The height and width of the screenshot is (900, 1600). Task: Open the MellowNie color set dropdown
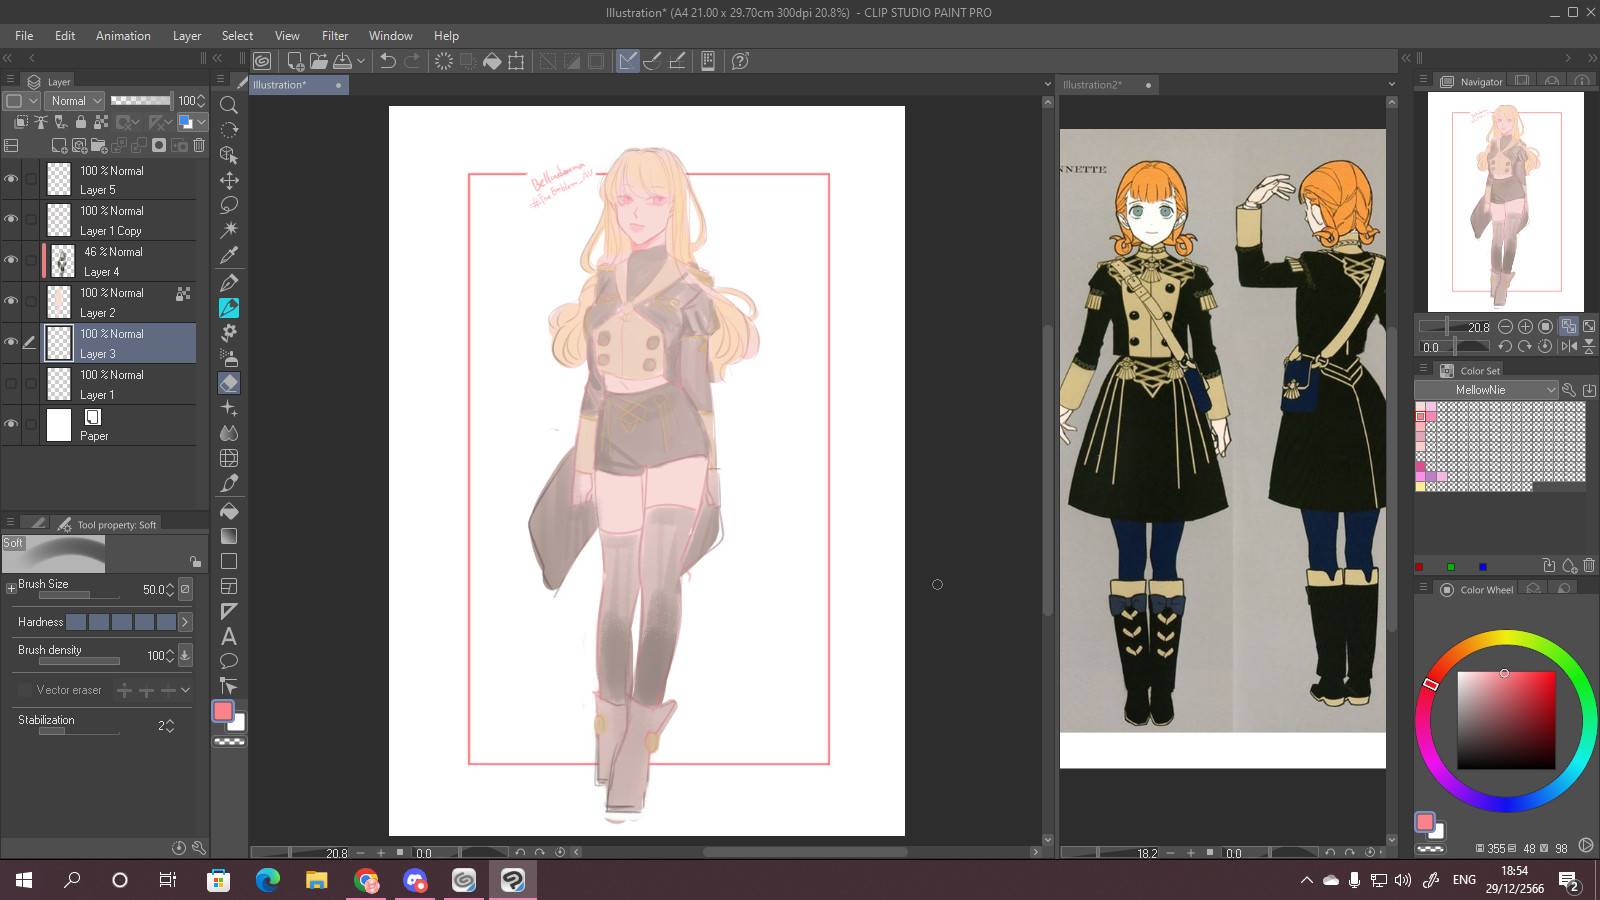(x=1486, y=390)
